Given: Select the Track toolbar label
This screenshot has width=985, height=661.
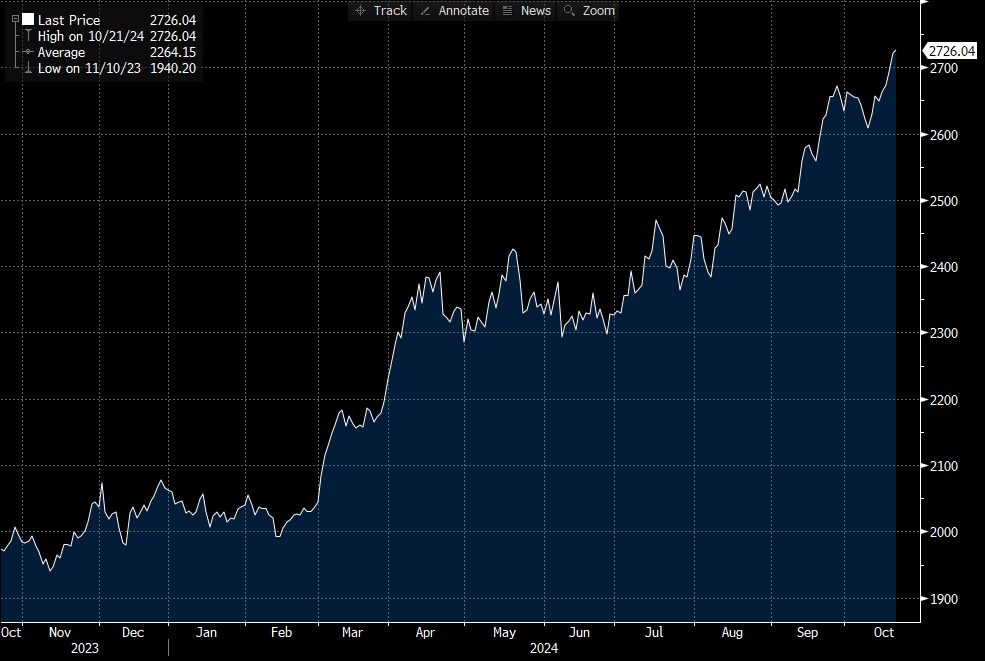Looking at the screenshot, I should click(x=390, y=11).
